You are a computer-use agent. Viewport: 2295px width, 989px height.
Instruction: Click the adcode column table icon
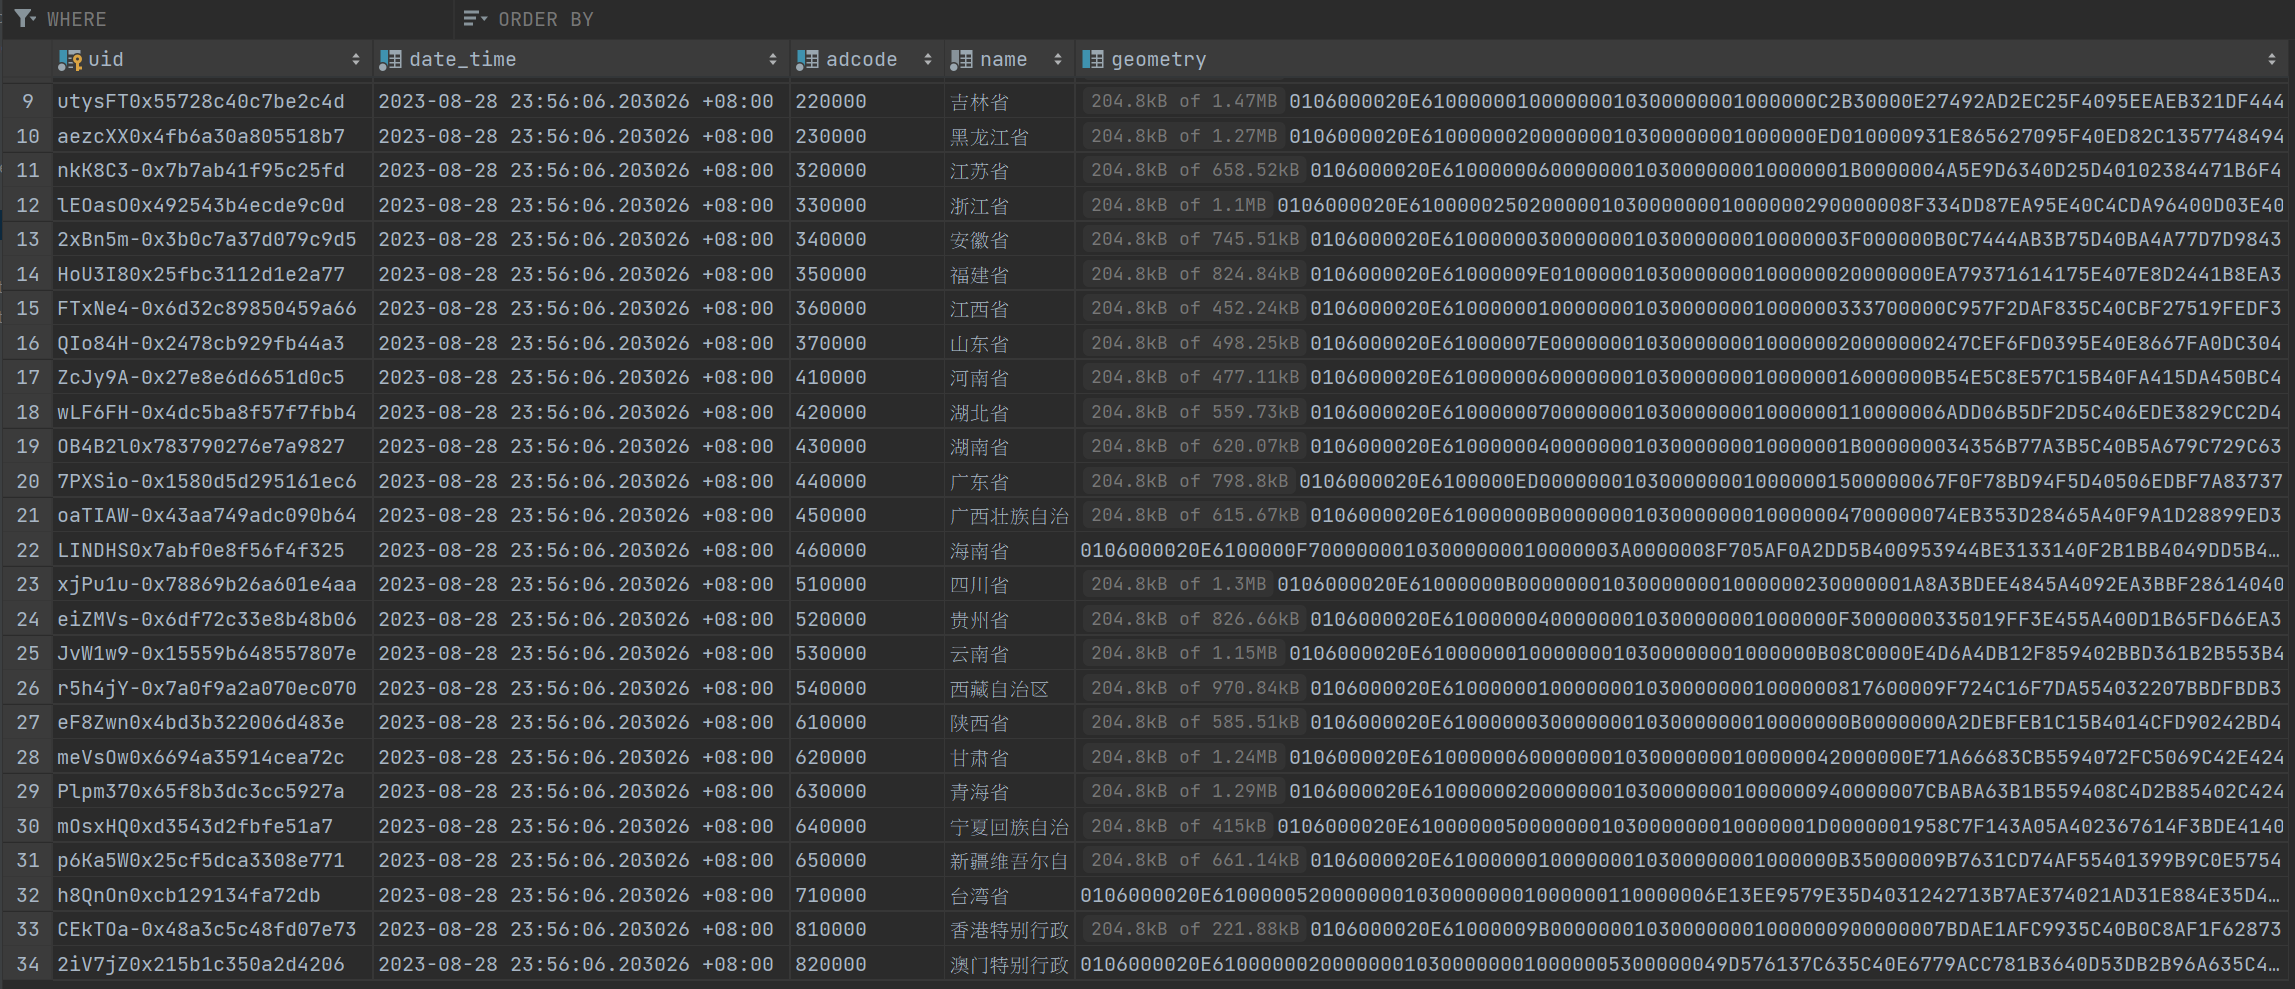point(807,60)
